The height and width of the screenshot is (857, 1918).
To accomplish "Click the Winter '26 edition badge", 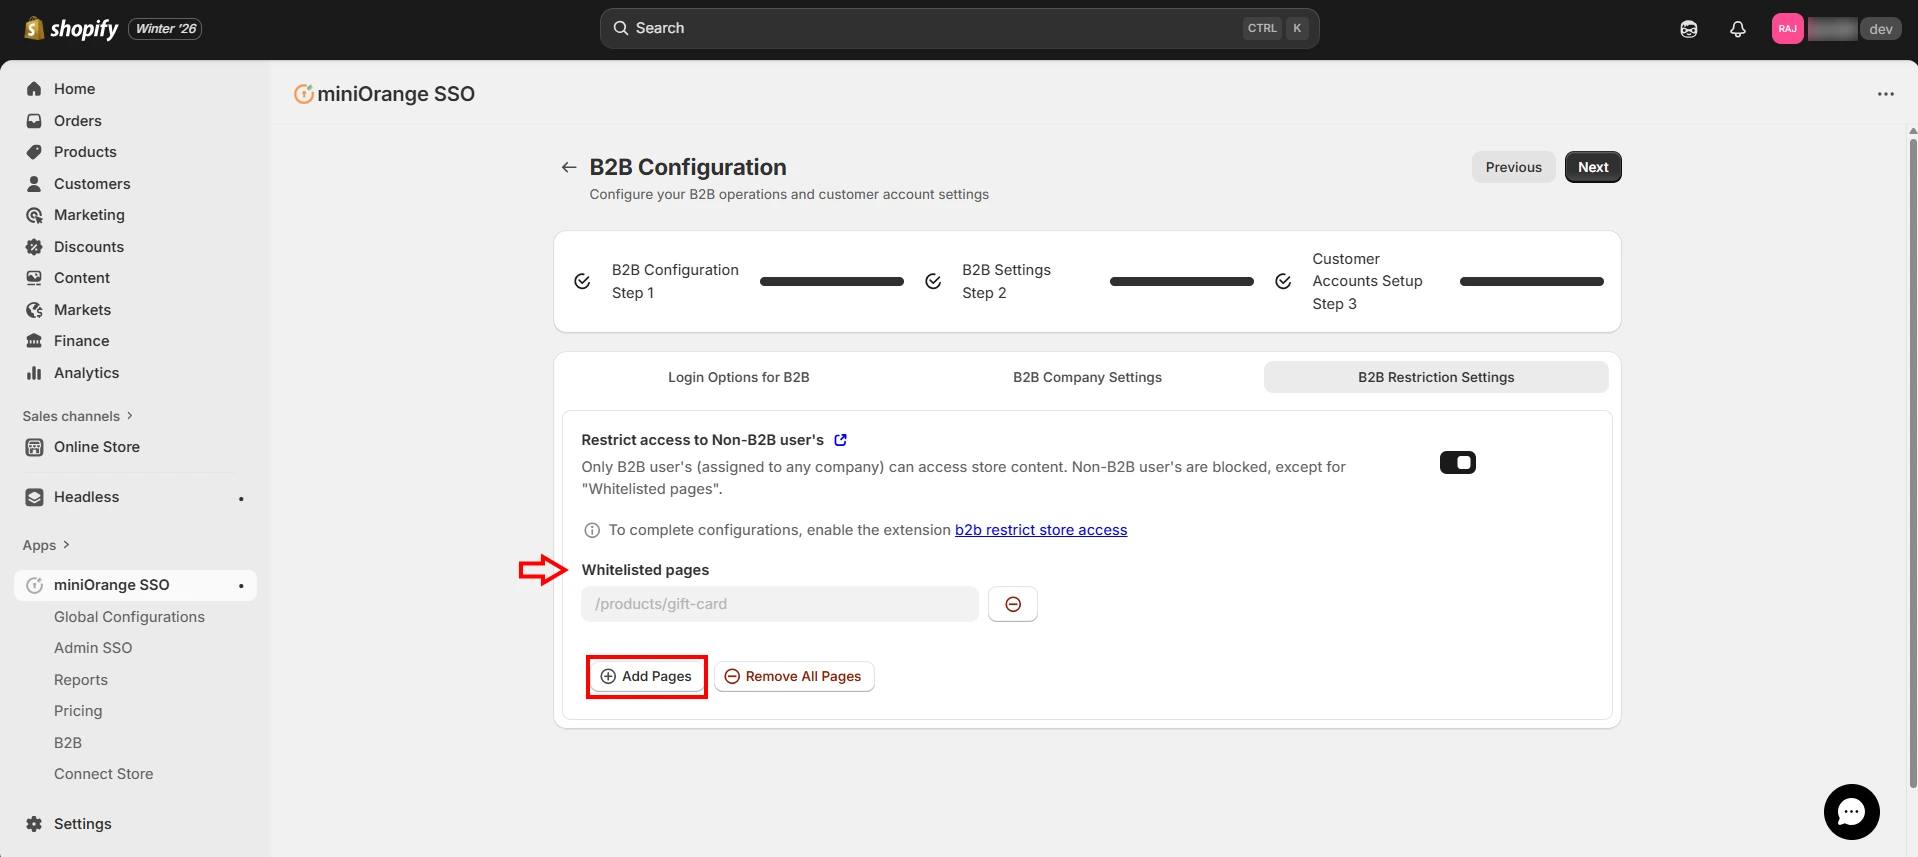I will click(x=165, y=28).
